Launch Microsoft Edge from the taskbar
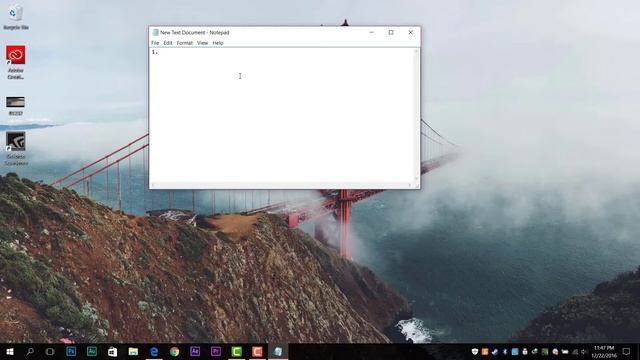640x360 pixels. pyautogui.click(x=154, y=351)
